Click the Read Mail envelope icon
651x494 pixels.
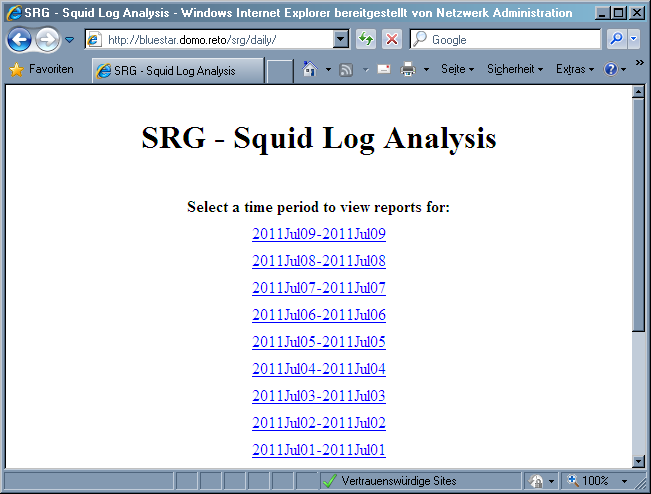tap(383, 70)
